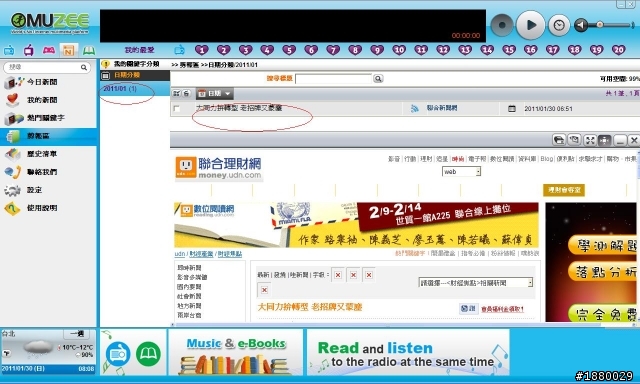
Task: Click search button beside title field
Action: click(378, 78)
